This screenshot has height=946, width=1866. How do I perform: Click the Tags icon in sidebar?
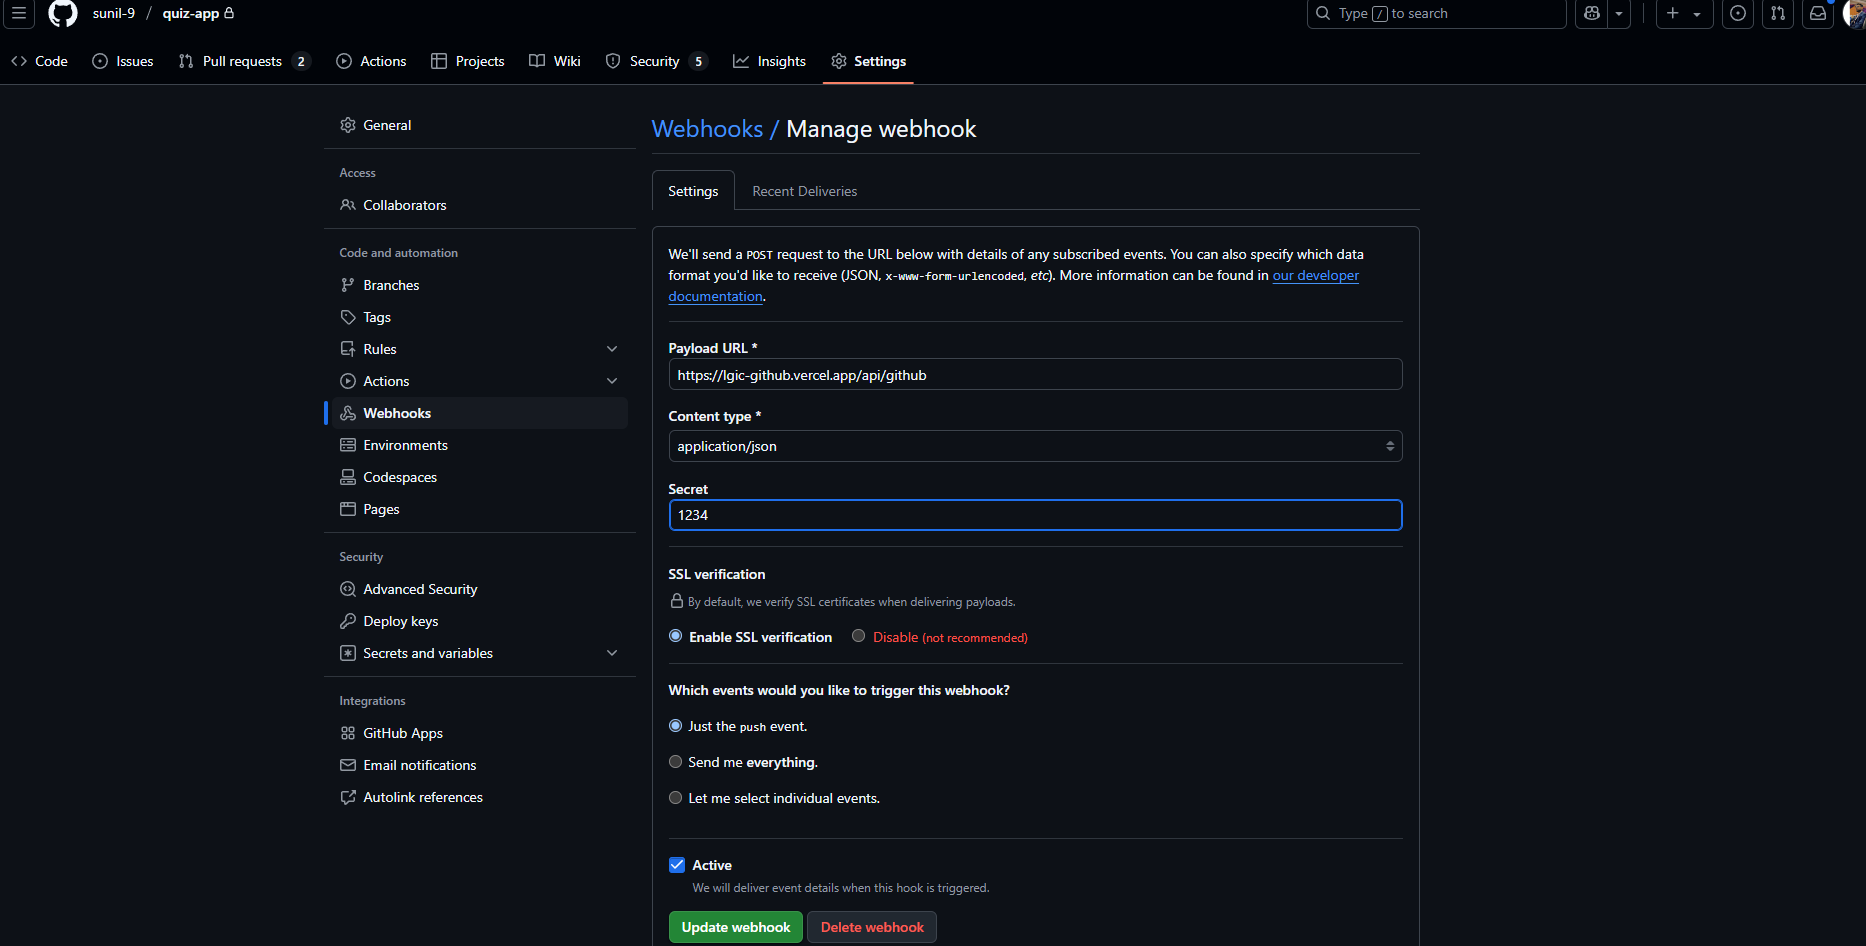pos(348,317)
